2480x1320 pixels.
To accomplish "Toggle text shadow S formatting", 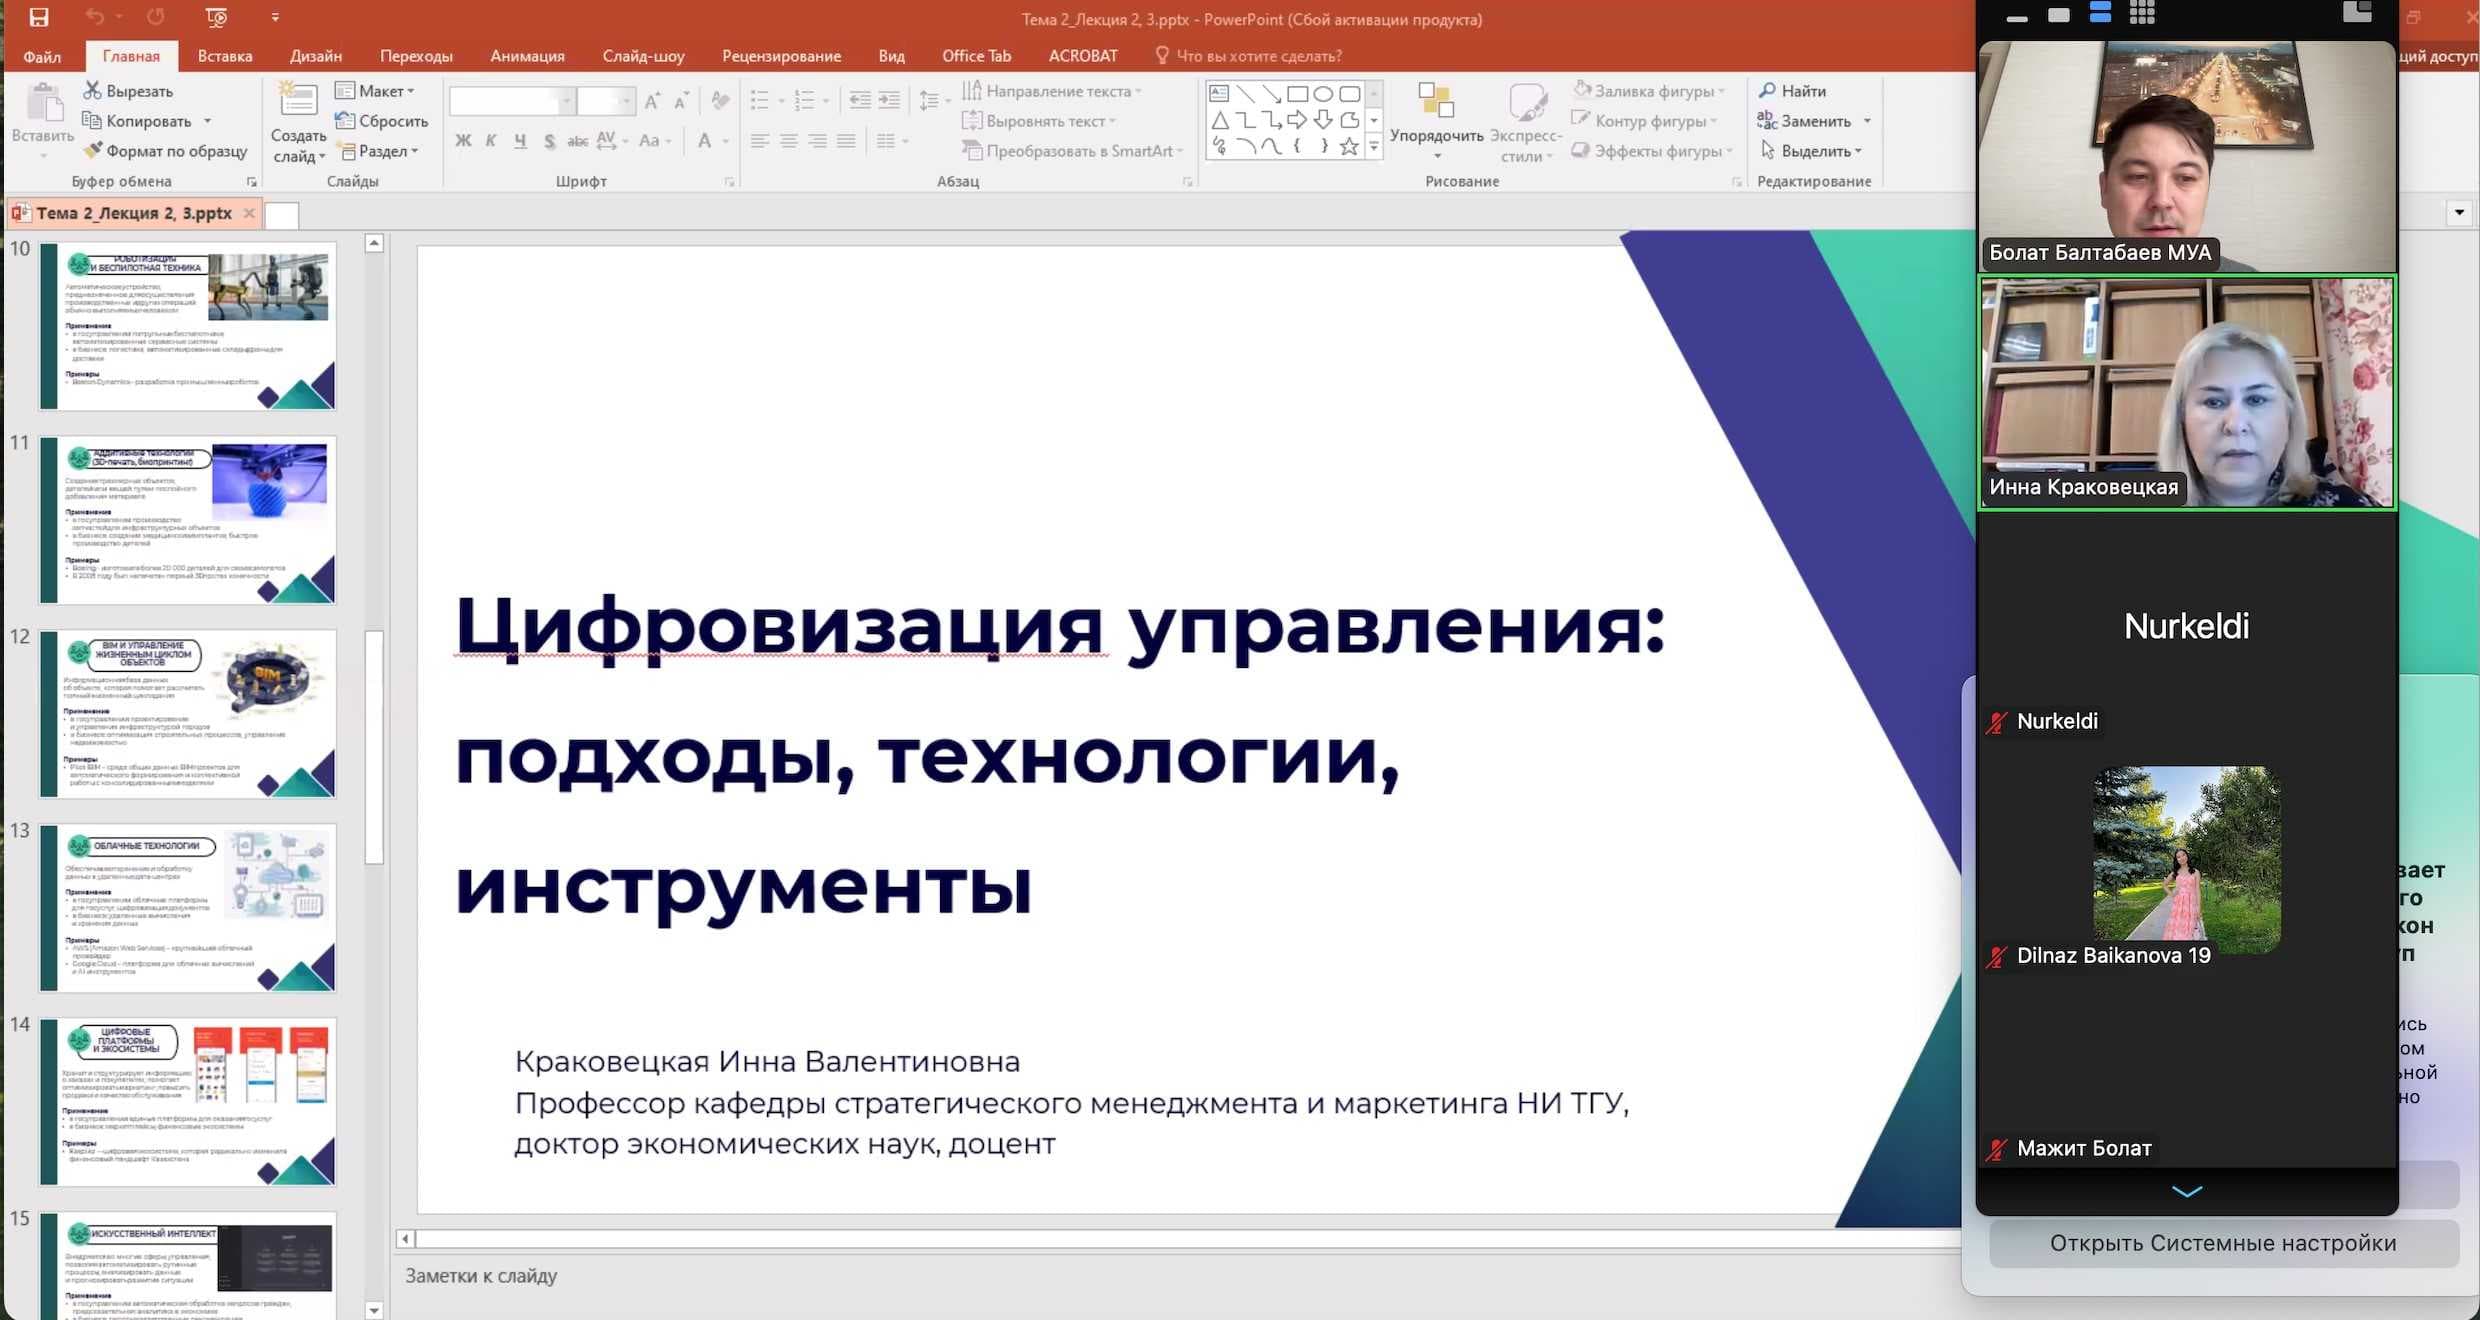I will (549, 141).
